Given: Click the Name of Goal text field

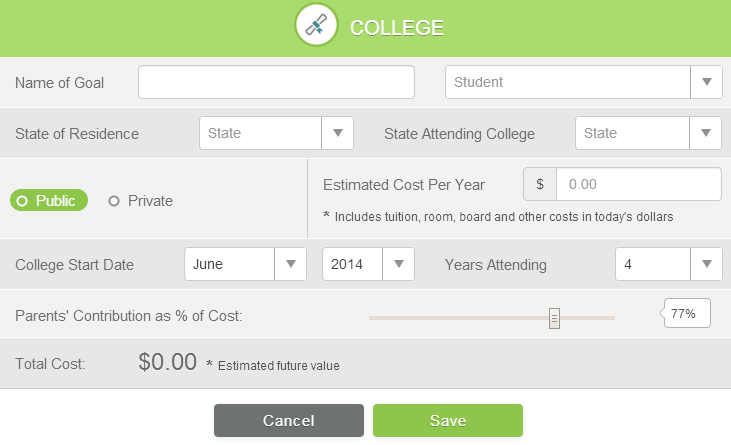Looking at the screenshot, I should [276, 82].
